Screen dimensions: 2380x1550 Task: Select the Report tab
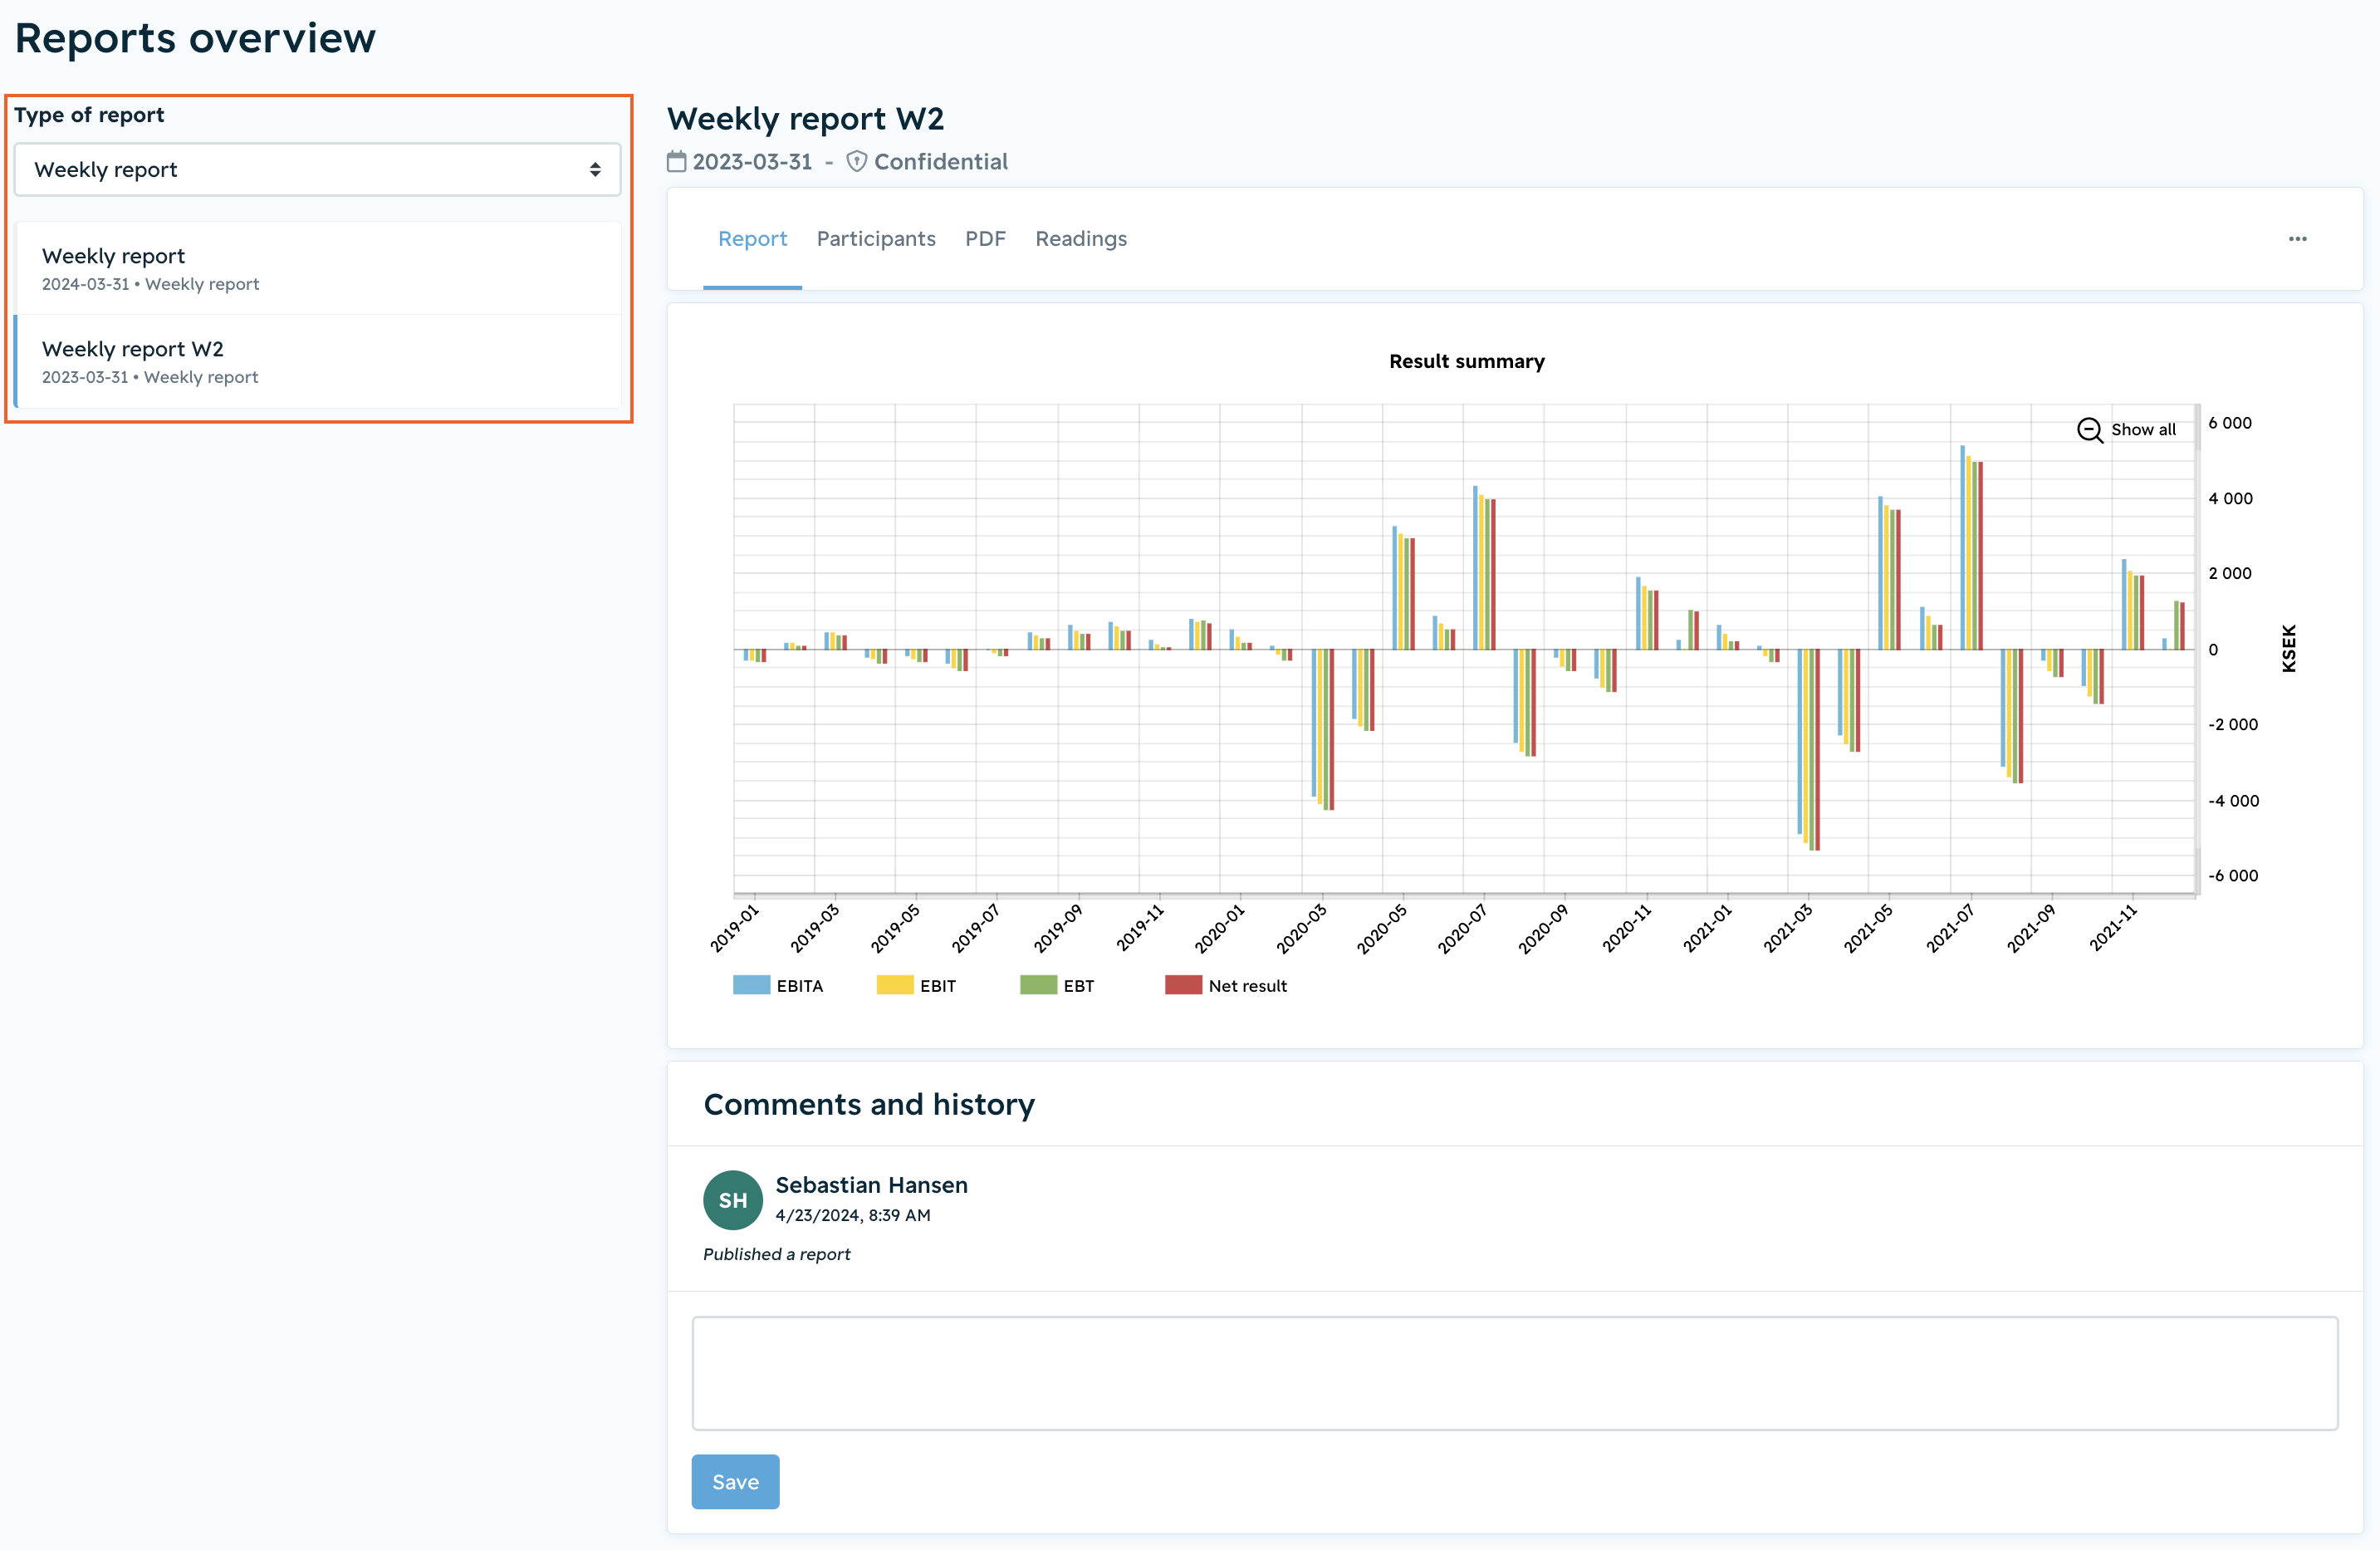click(752, 239)
